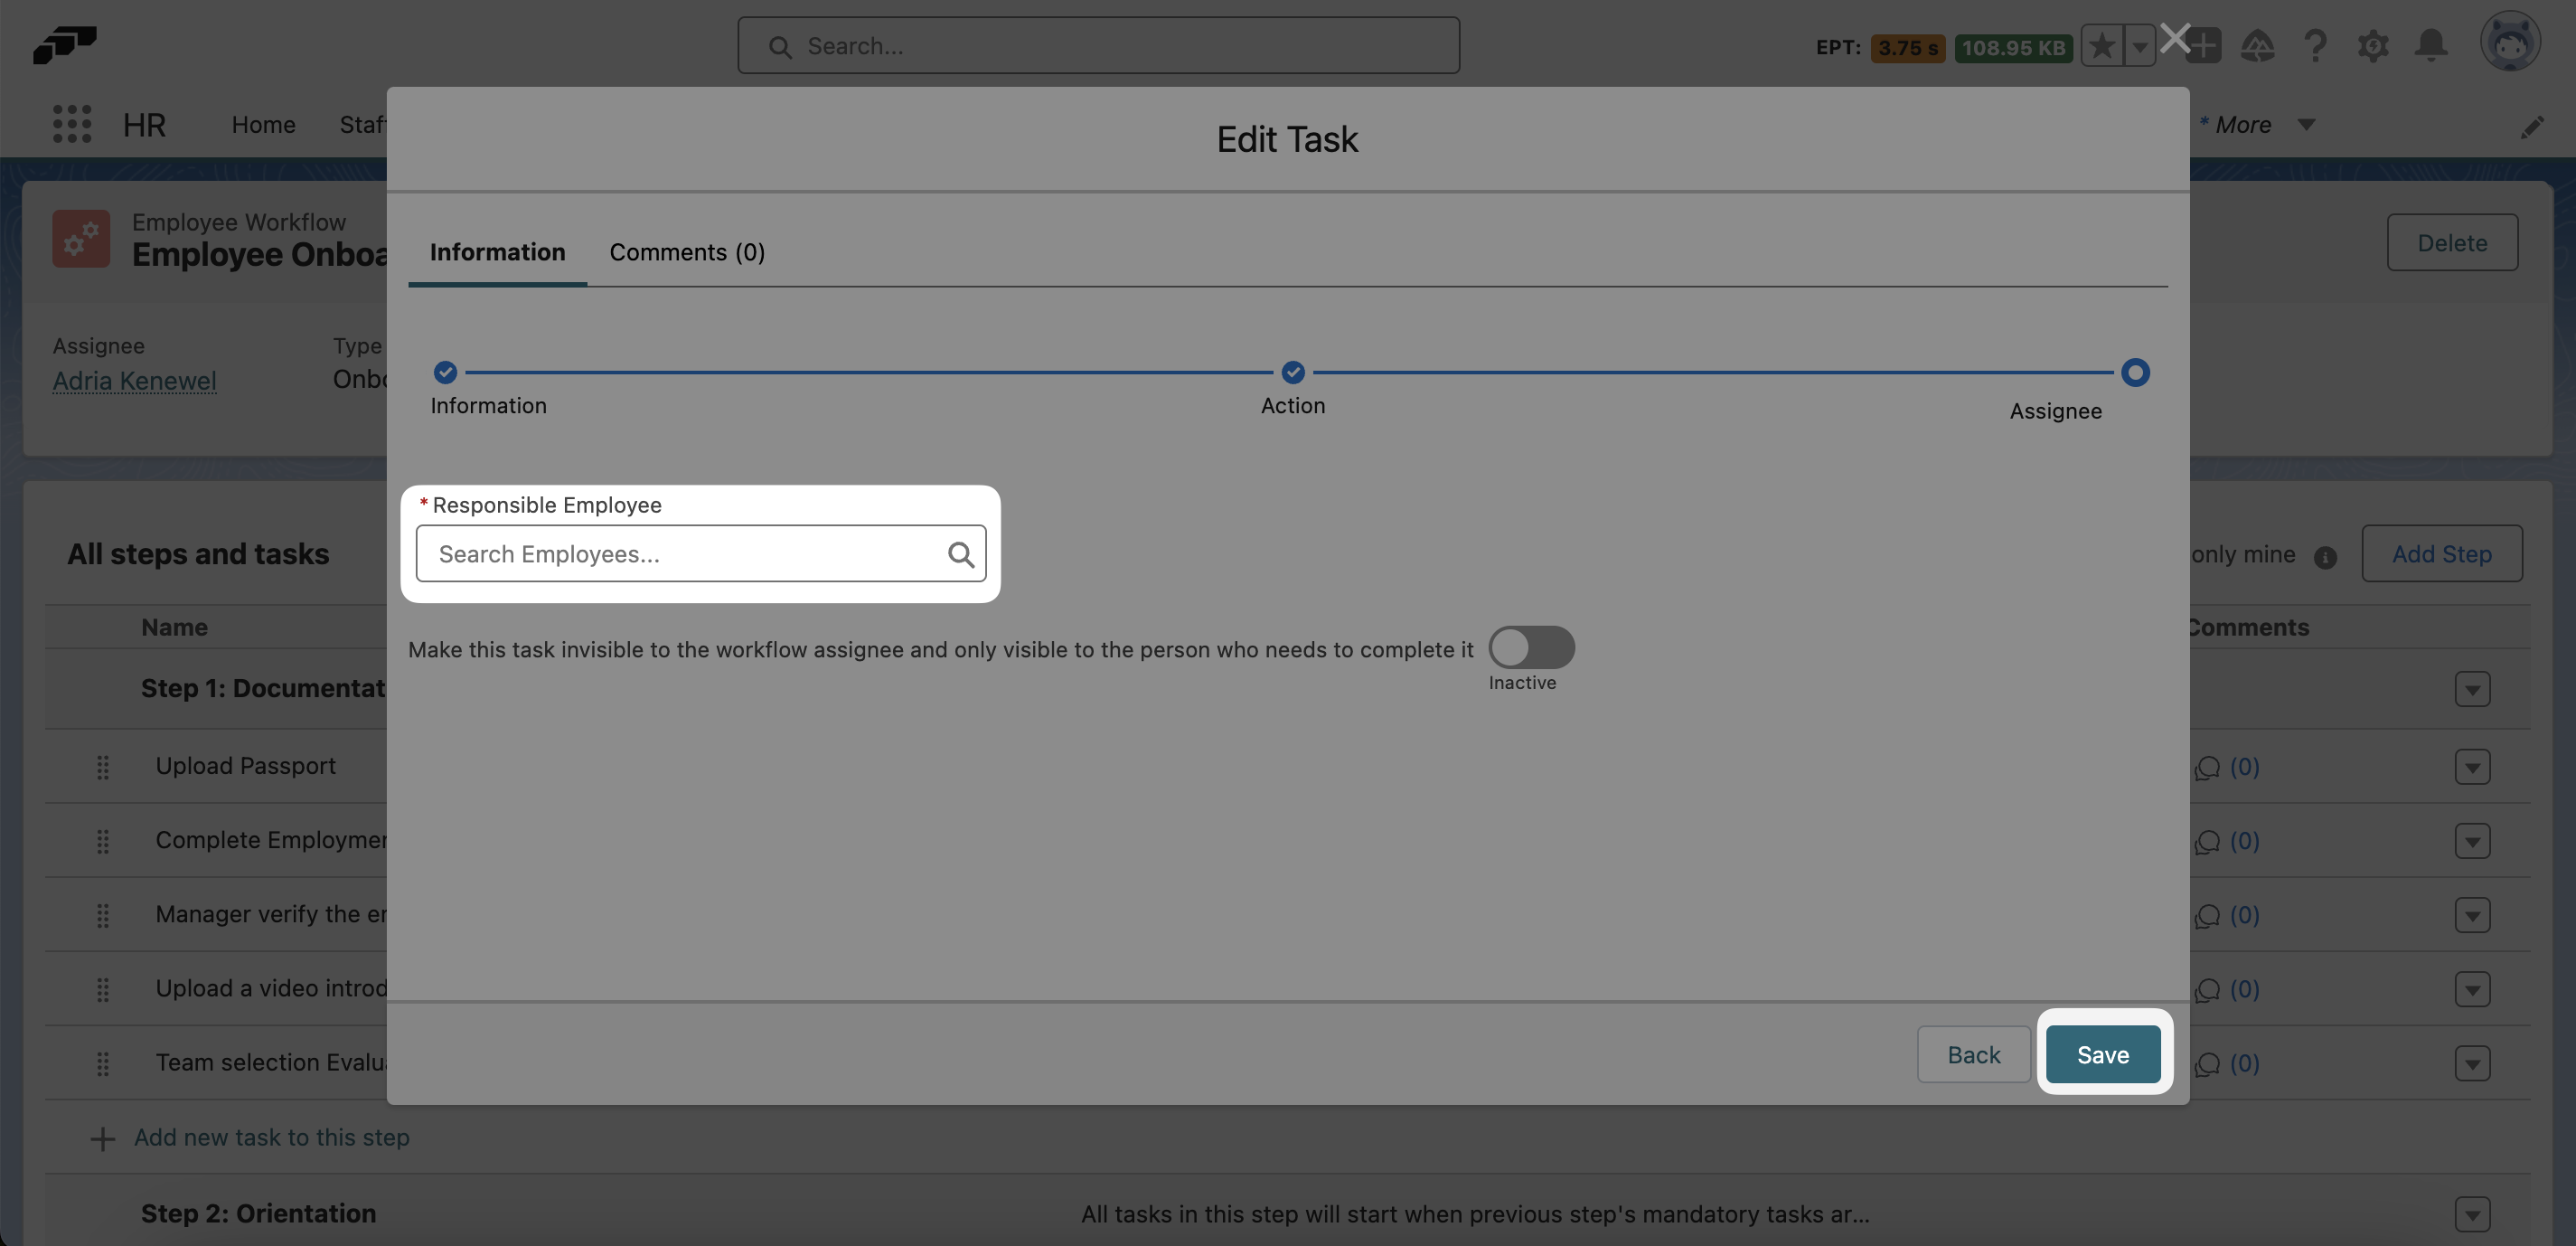
Task: Open Salesforce Setup gear menu
Action: tap(2374, 45)
